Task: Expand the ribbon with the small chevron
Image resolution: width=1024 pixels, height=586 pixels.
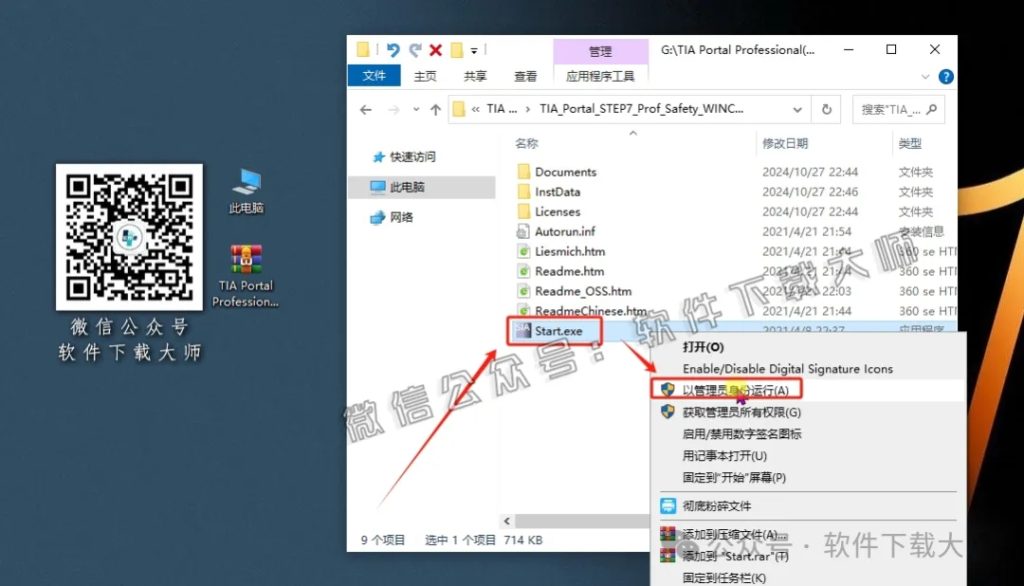Action: 925,76
